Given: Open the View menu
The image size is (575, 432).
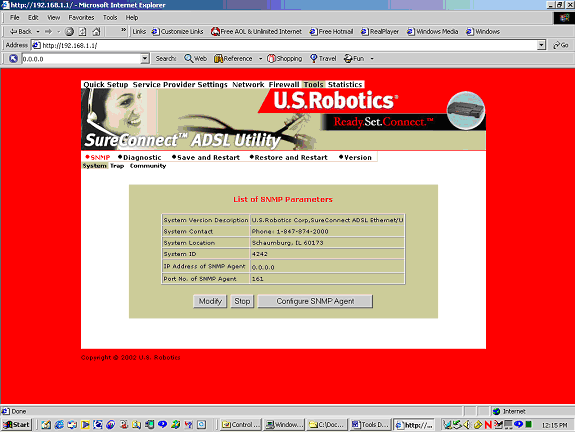Looking at the screenshot, I should pyautogui.click(x=54, y=18).
